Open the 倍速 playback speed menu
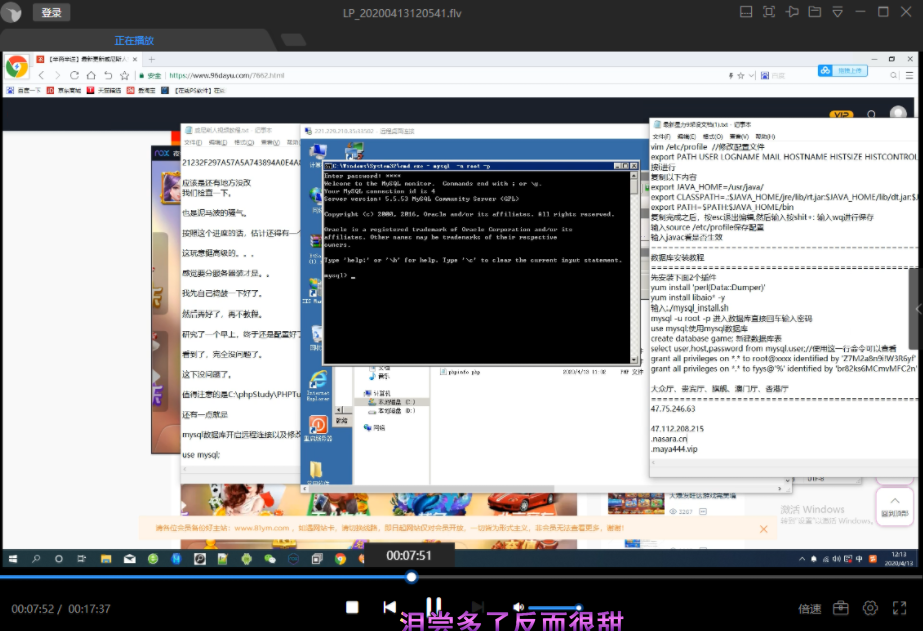This screenshot has width=923, height=631. click(809, 609)
